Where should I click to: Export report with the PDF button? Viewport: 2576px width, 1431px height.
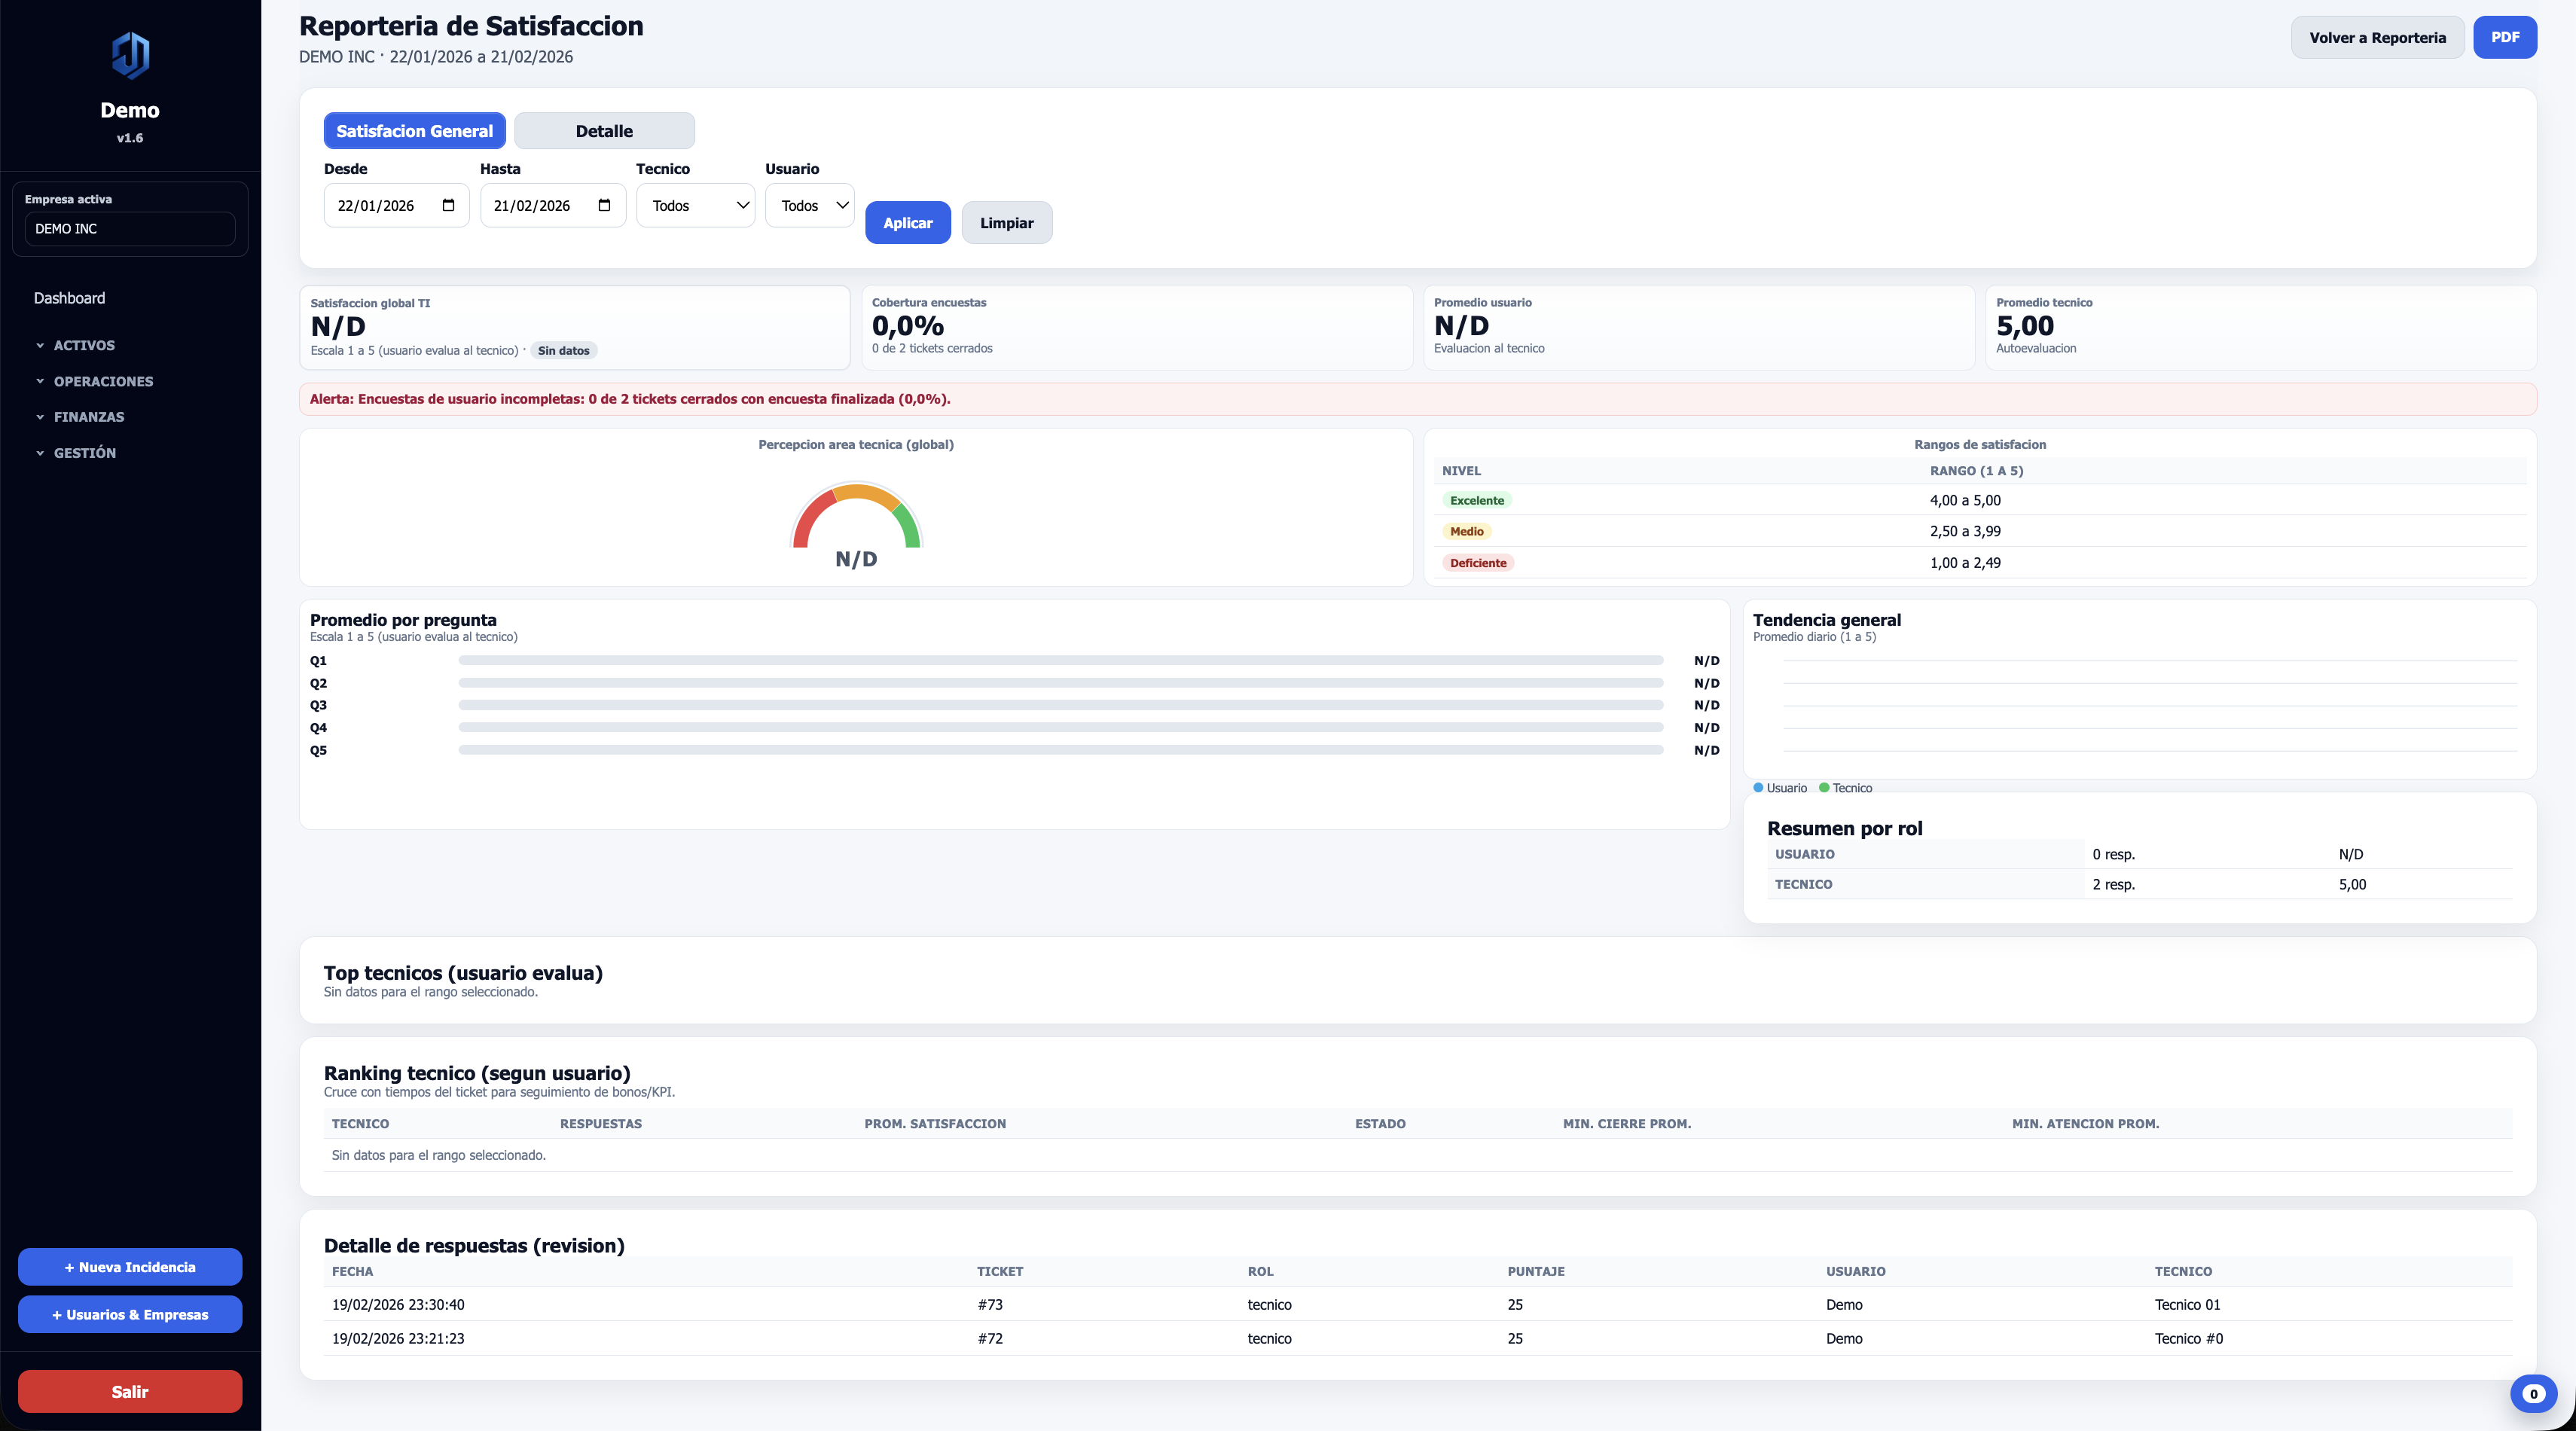[x=2504, y=37]
